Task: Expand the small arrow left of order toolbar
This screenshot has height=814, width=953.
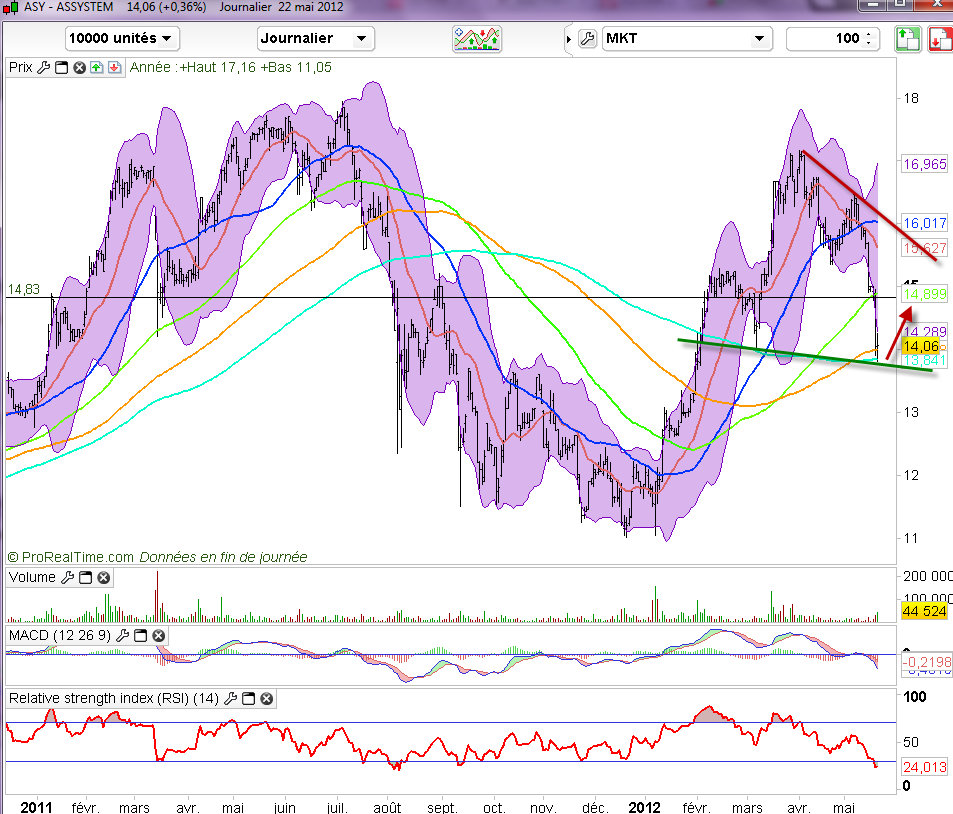Action: [569, 40]
